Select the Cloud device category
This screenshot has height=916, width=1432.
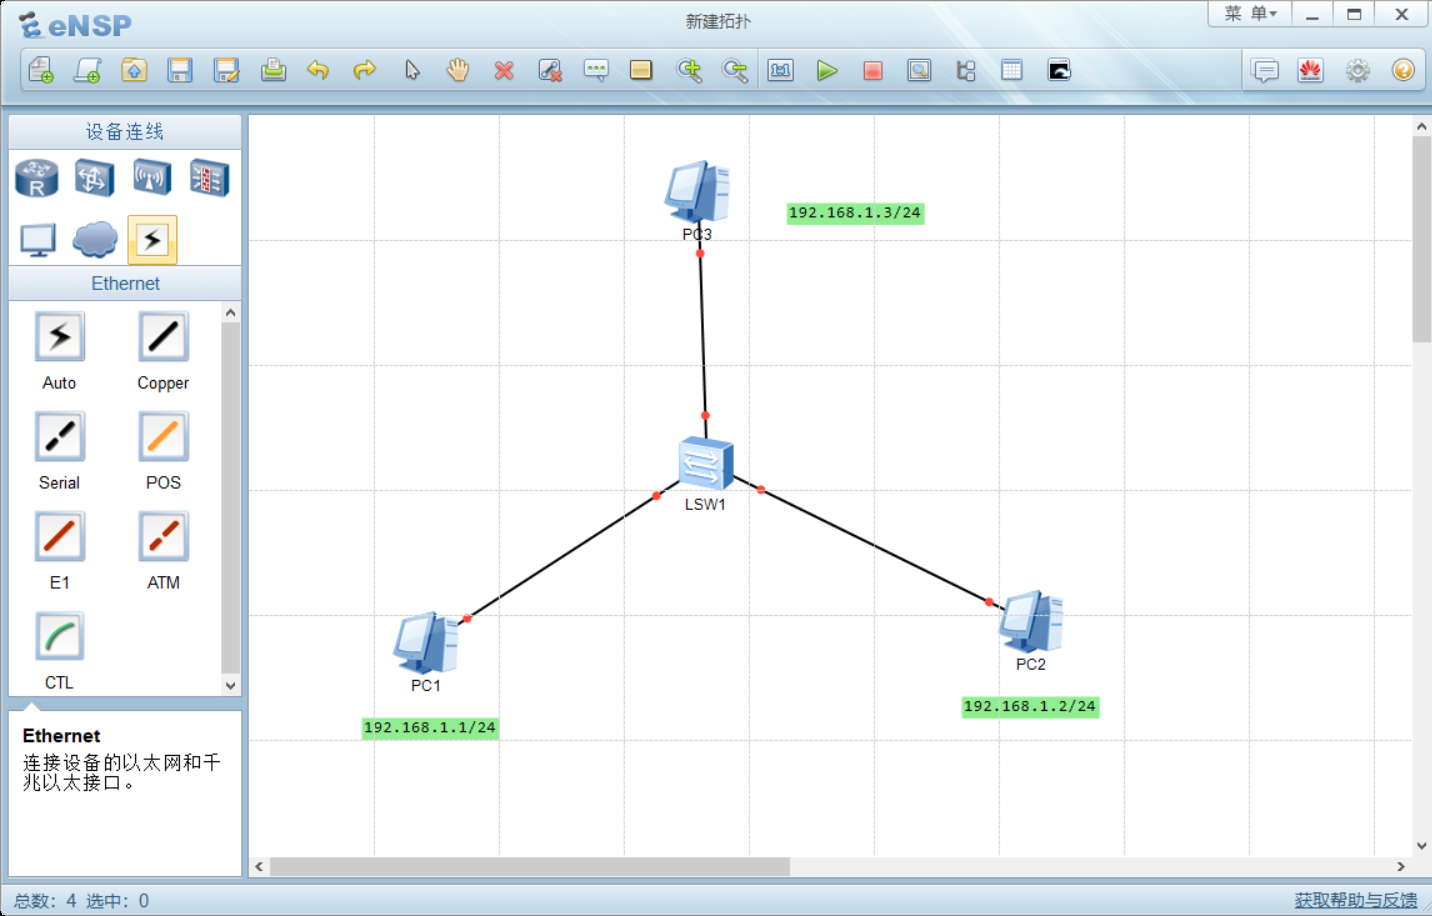[95, 240]
